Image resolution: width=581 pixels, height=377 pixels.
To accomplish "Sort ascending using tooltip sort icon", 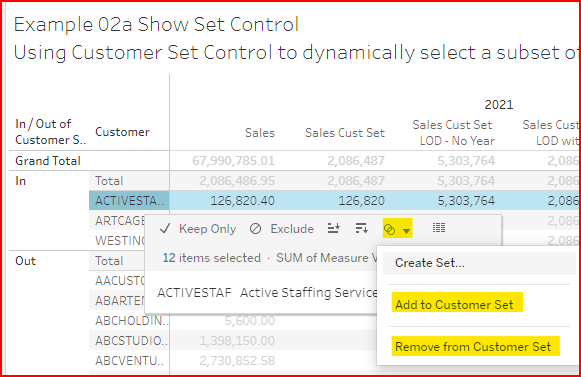I will pos(333,228).
